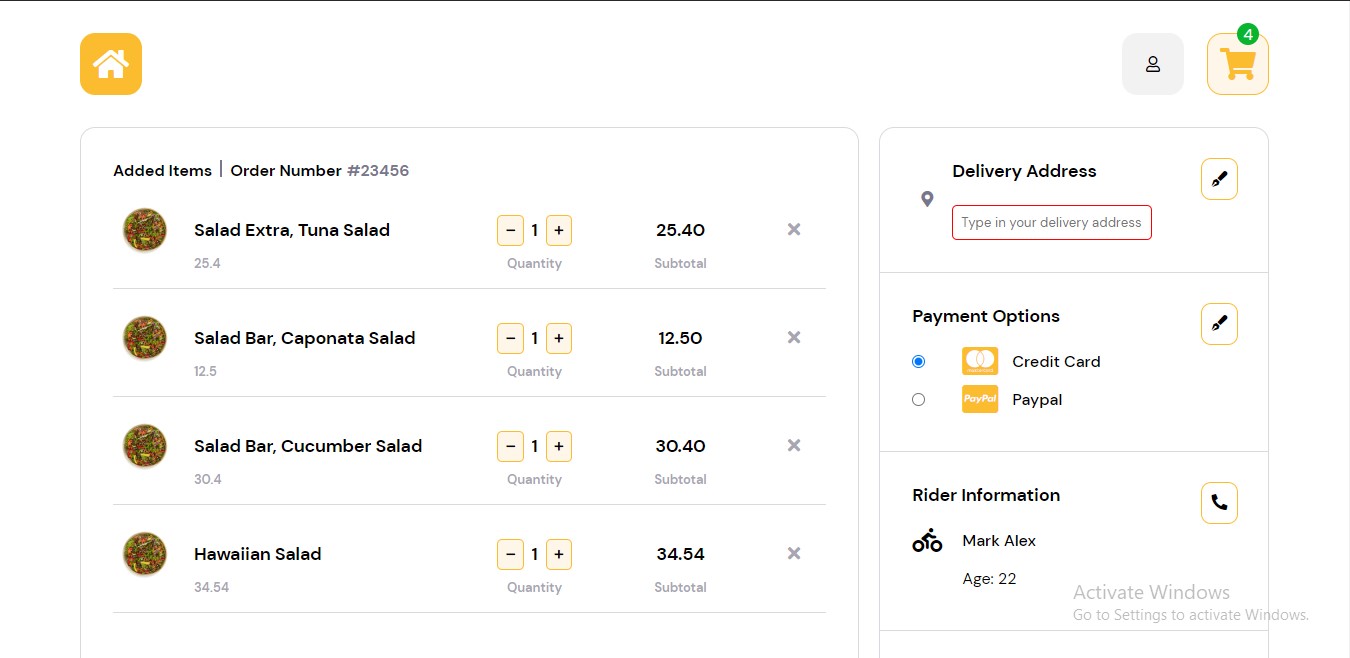Image resolution: width=1350 pixels, height=658 pixels.
Task: Decrease quantity of Caponata Salad
Action: (x=510, y=339)
